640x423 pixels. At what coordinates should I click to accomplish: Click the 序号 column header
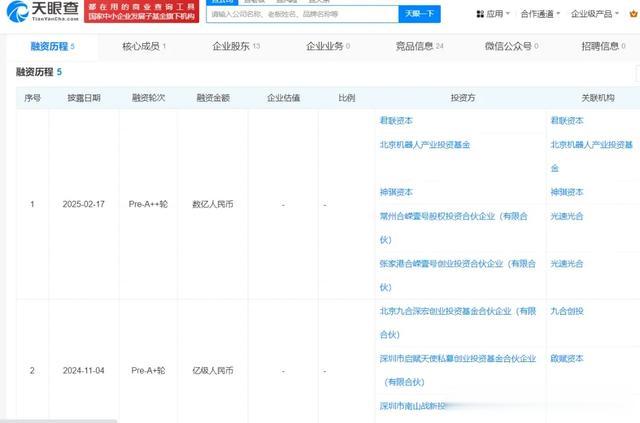click(x=32, y=98)
